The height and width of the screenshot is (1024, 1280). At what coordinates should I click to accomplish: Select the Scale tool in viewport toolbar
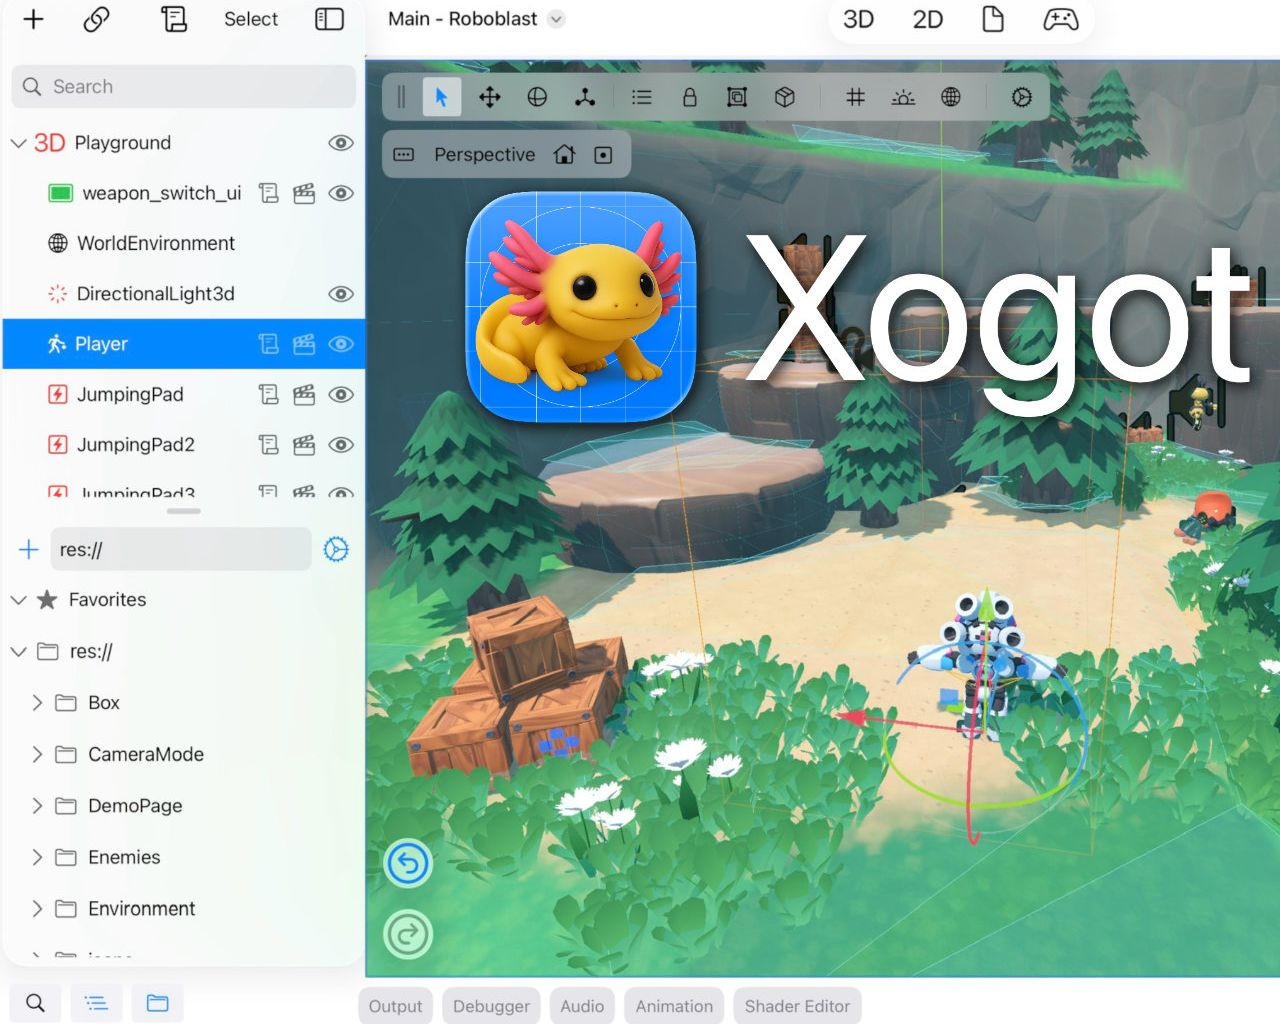(x=585, y=97)
